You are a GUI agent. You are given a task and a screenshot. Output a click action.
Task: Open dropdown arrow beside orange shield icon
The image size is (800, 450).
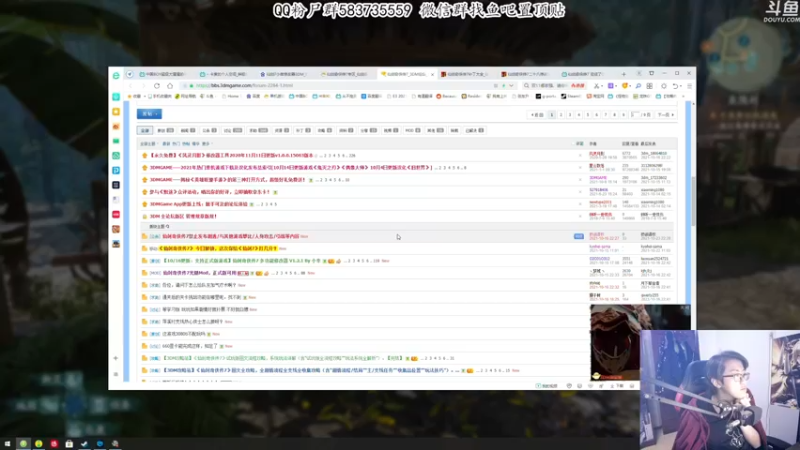tap(631, 86)
